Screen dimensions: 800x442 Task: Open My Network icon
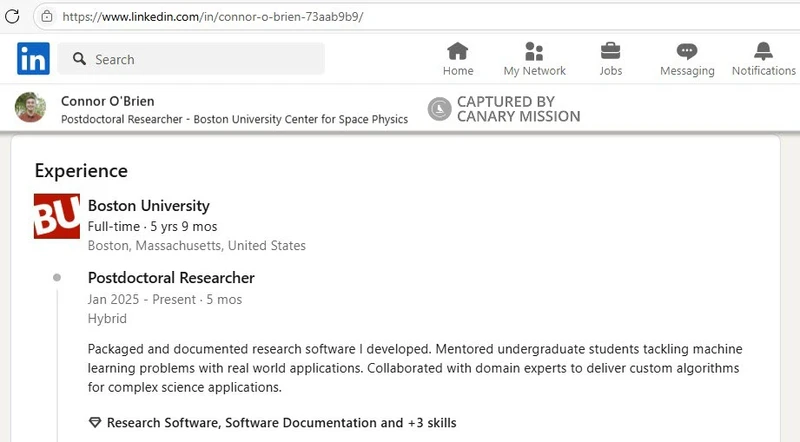(534, 52)
